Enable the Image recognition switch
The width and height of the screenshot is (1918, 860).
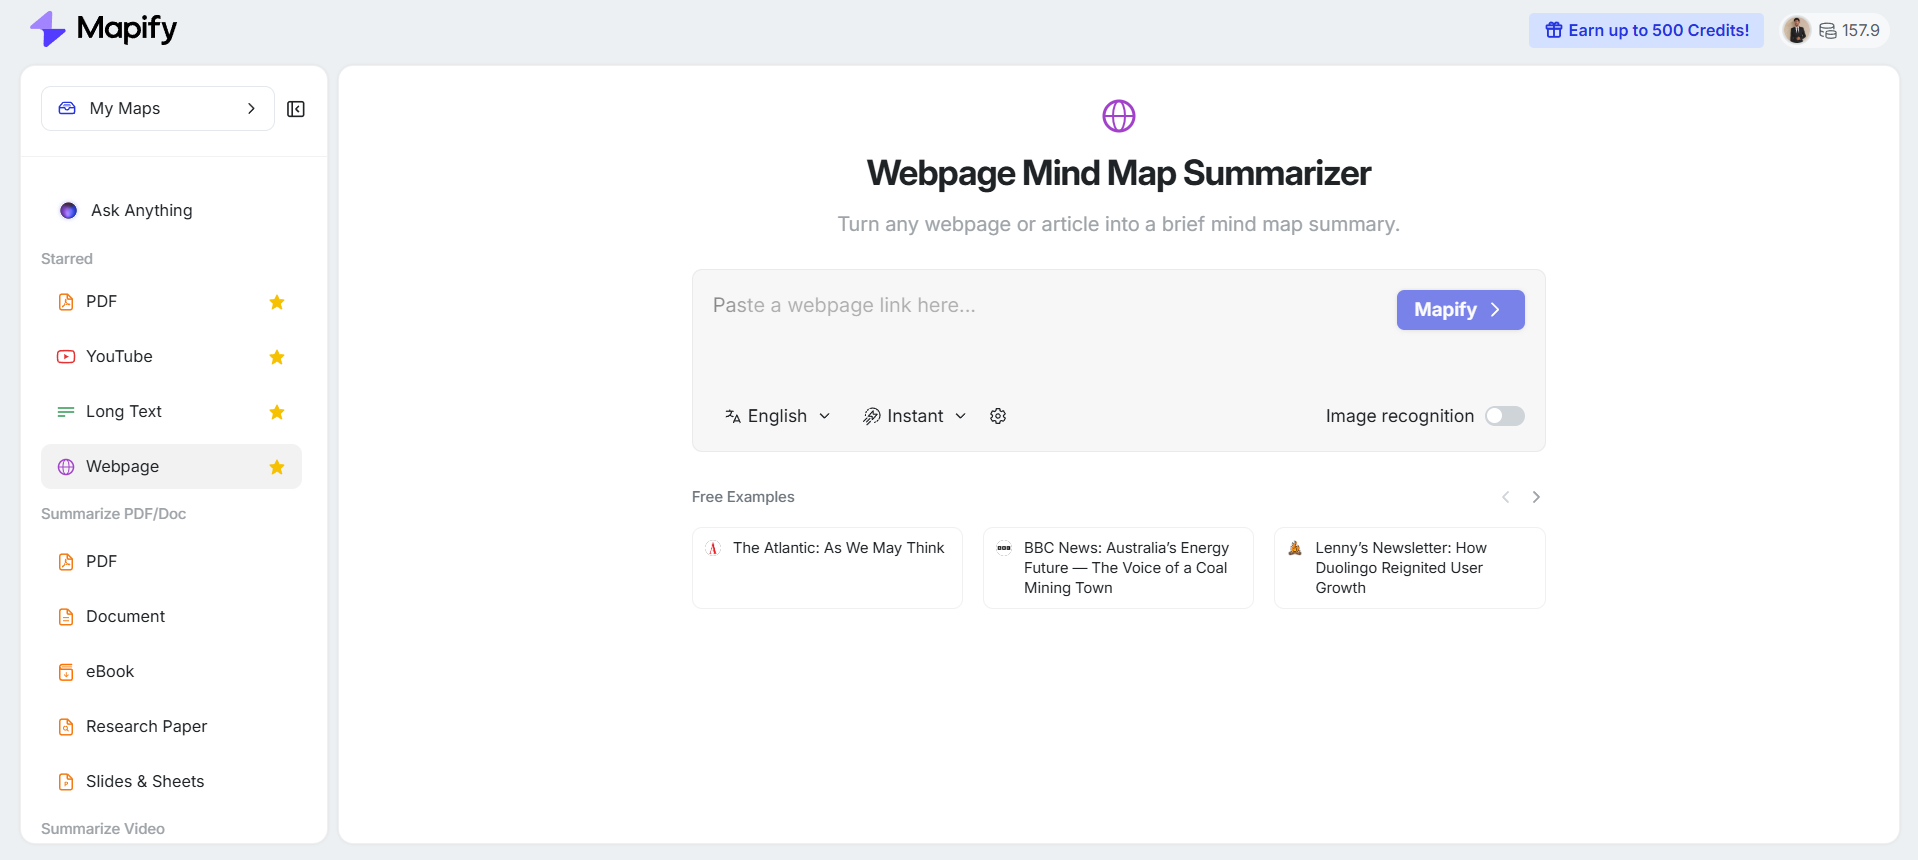[x=1505, y=416]
